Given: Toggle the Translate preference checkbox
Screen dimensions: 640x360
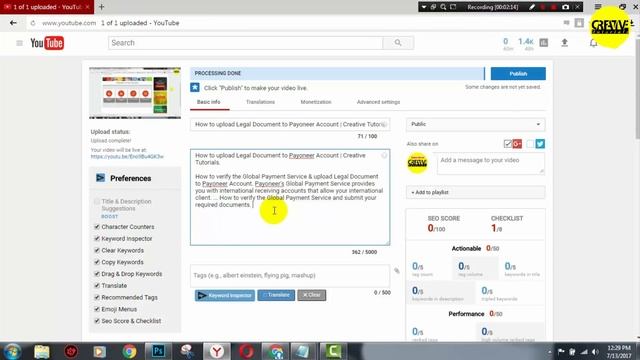Looking at the screenshot, I should [x=97, y=286].
